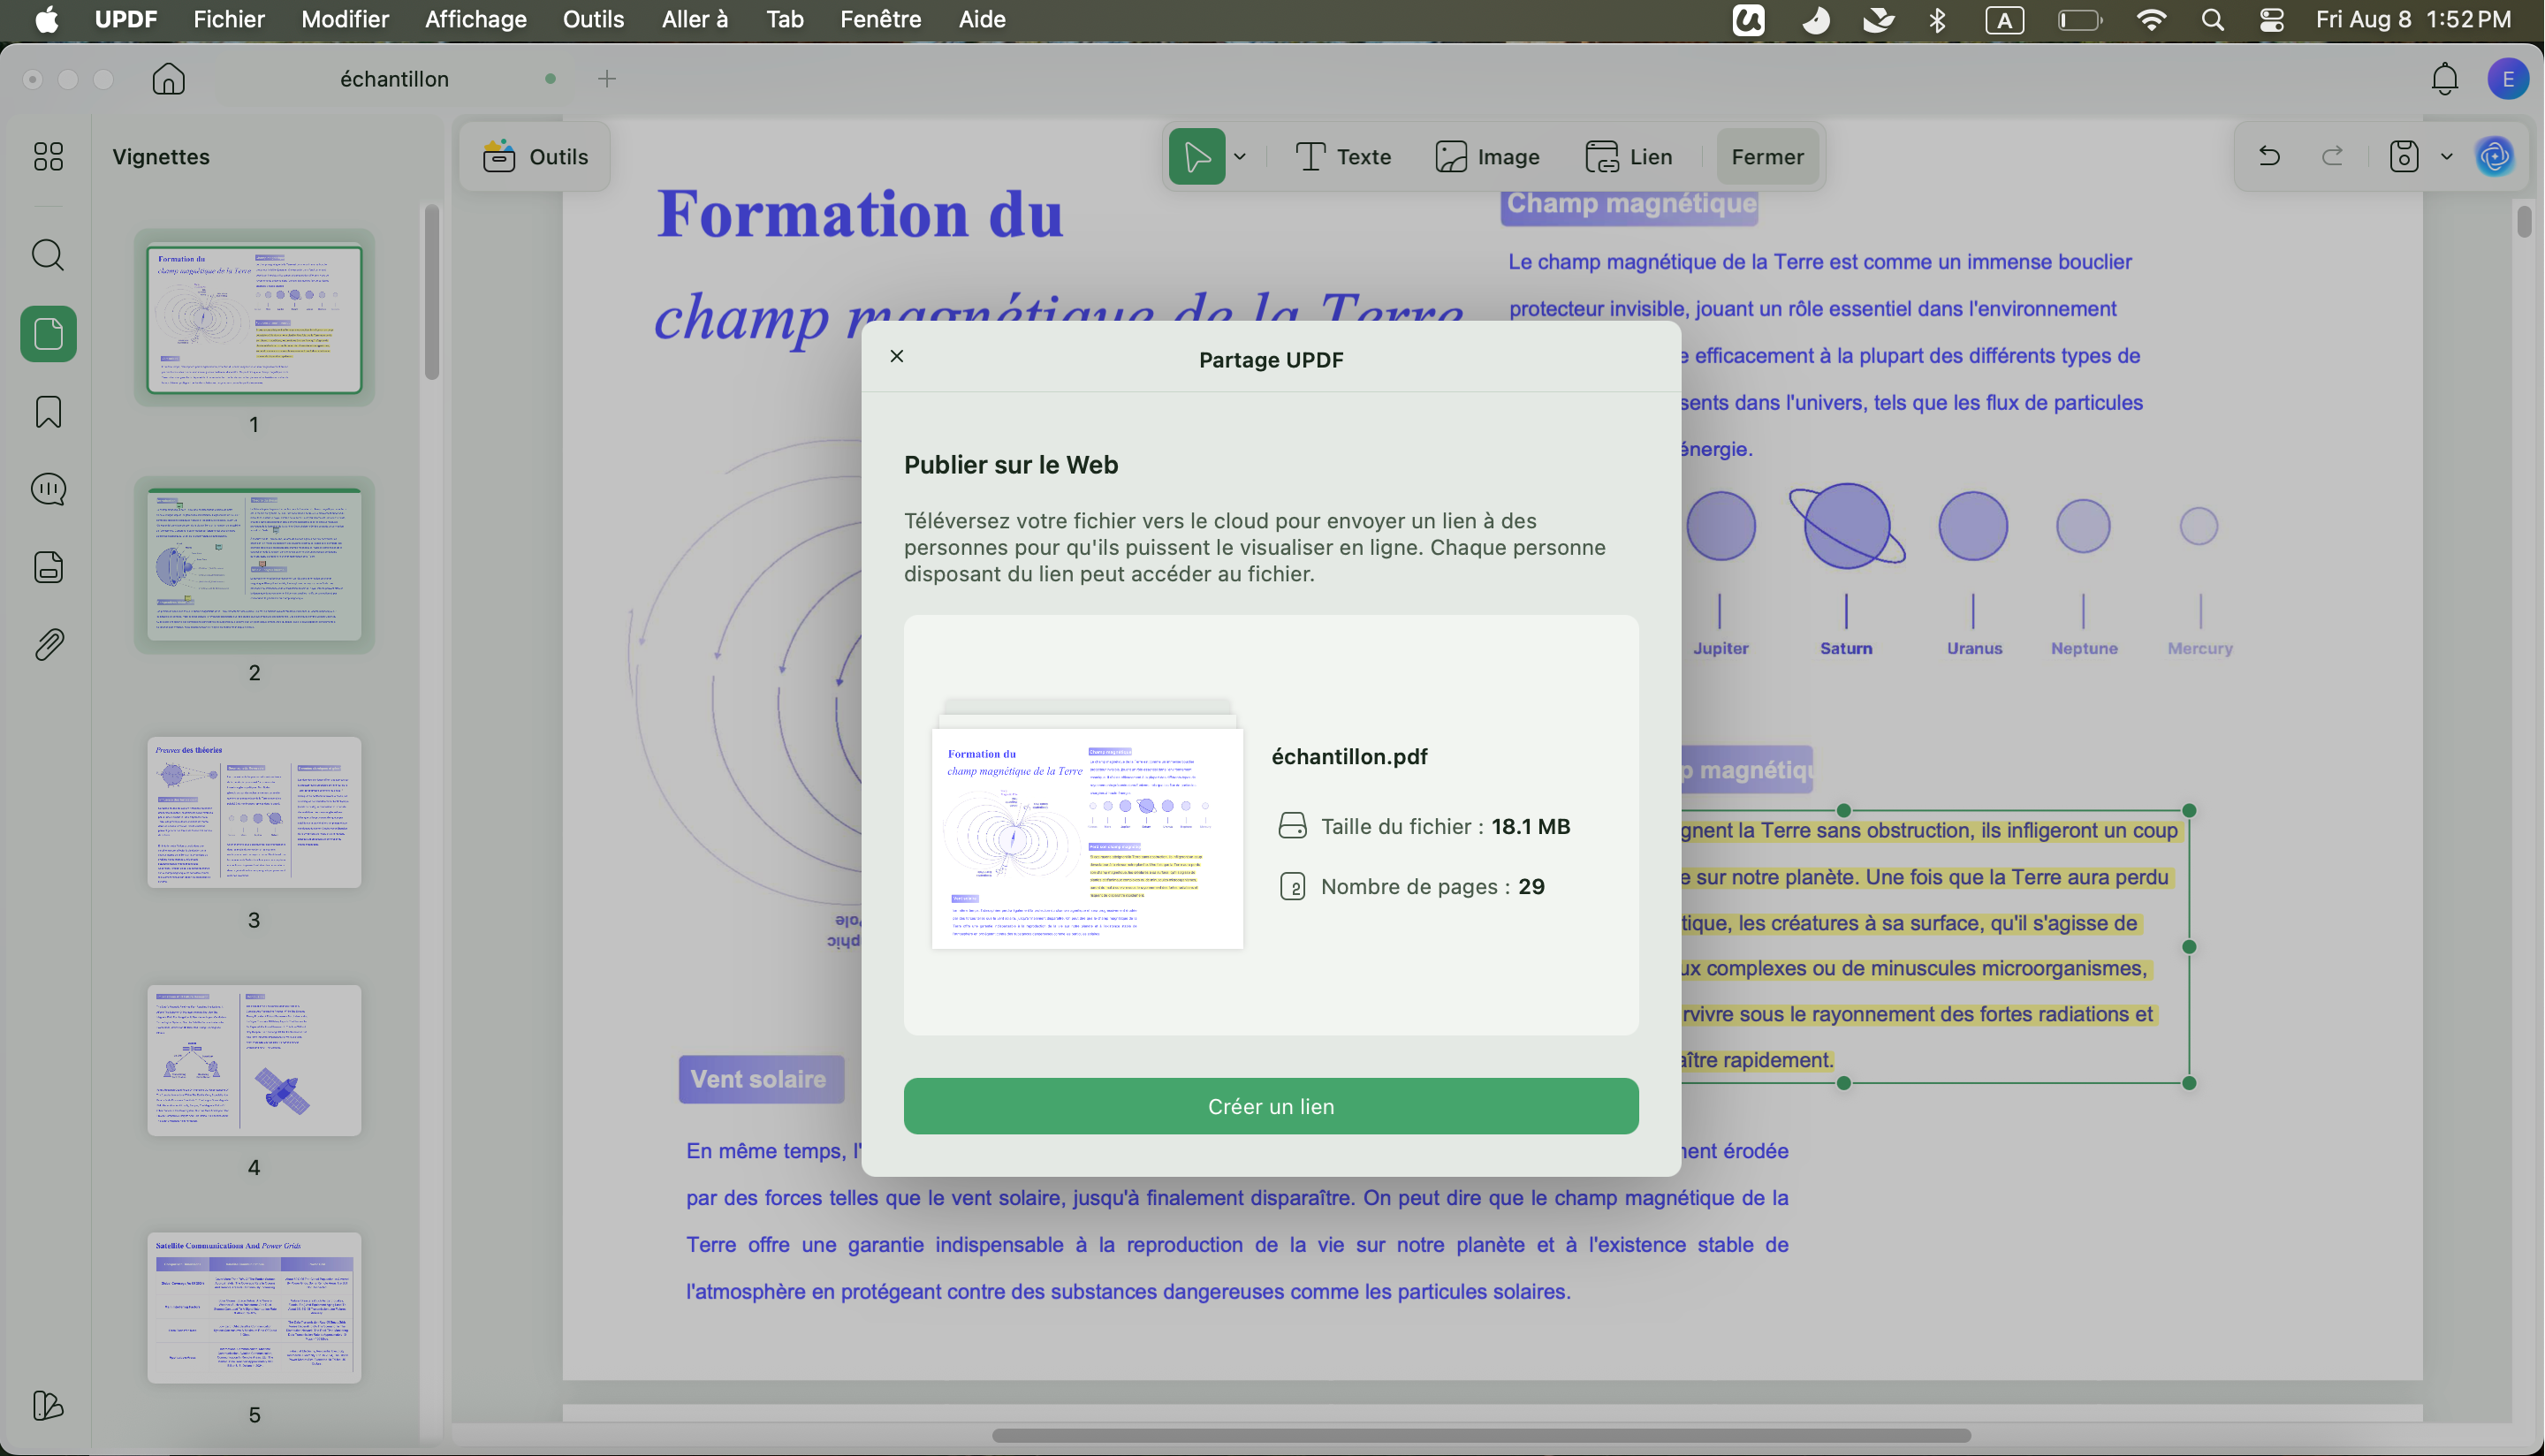Image resolution: width=2545 pixels, height=1456 pixels.
Task: Click the Champ magnétique heading
Action: [x=1631, y=204]
